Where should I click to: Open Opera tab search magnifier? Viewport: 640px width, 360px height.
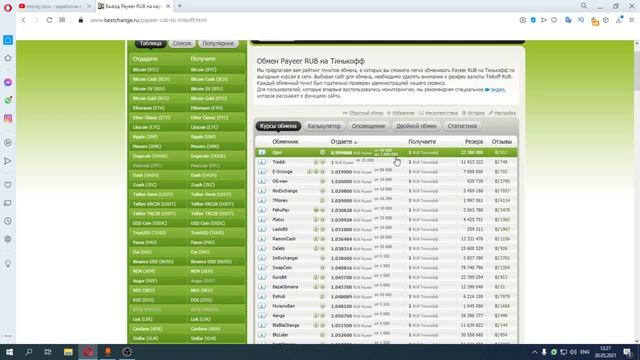click(x=584, y=6)
